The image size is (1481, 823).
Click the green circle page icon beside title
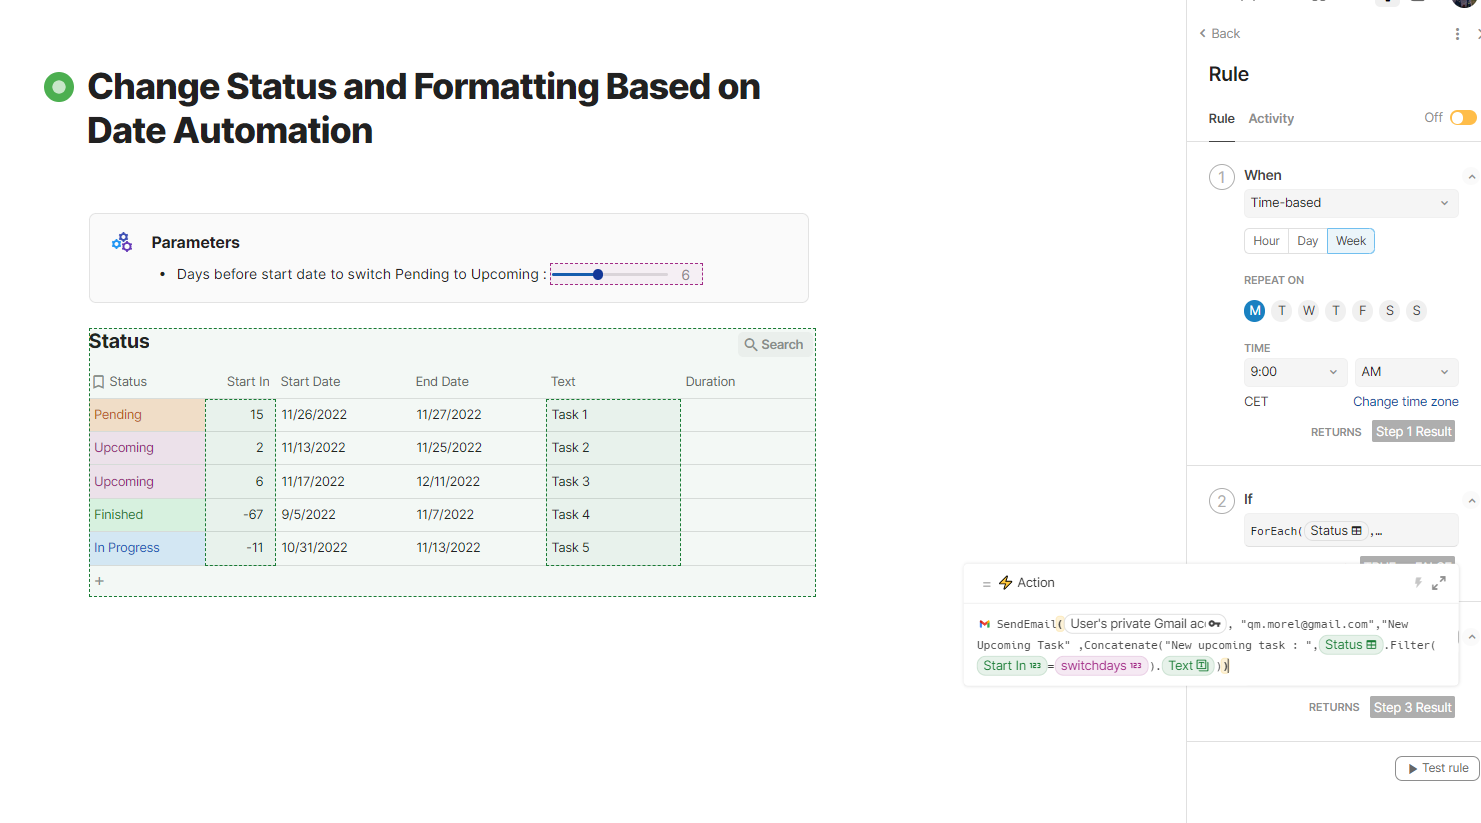pyautogui.click(x=59, y=87)
